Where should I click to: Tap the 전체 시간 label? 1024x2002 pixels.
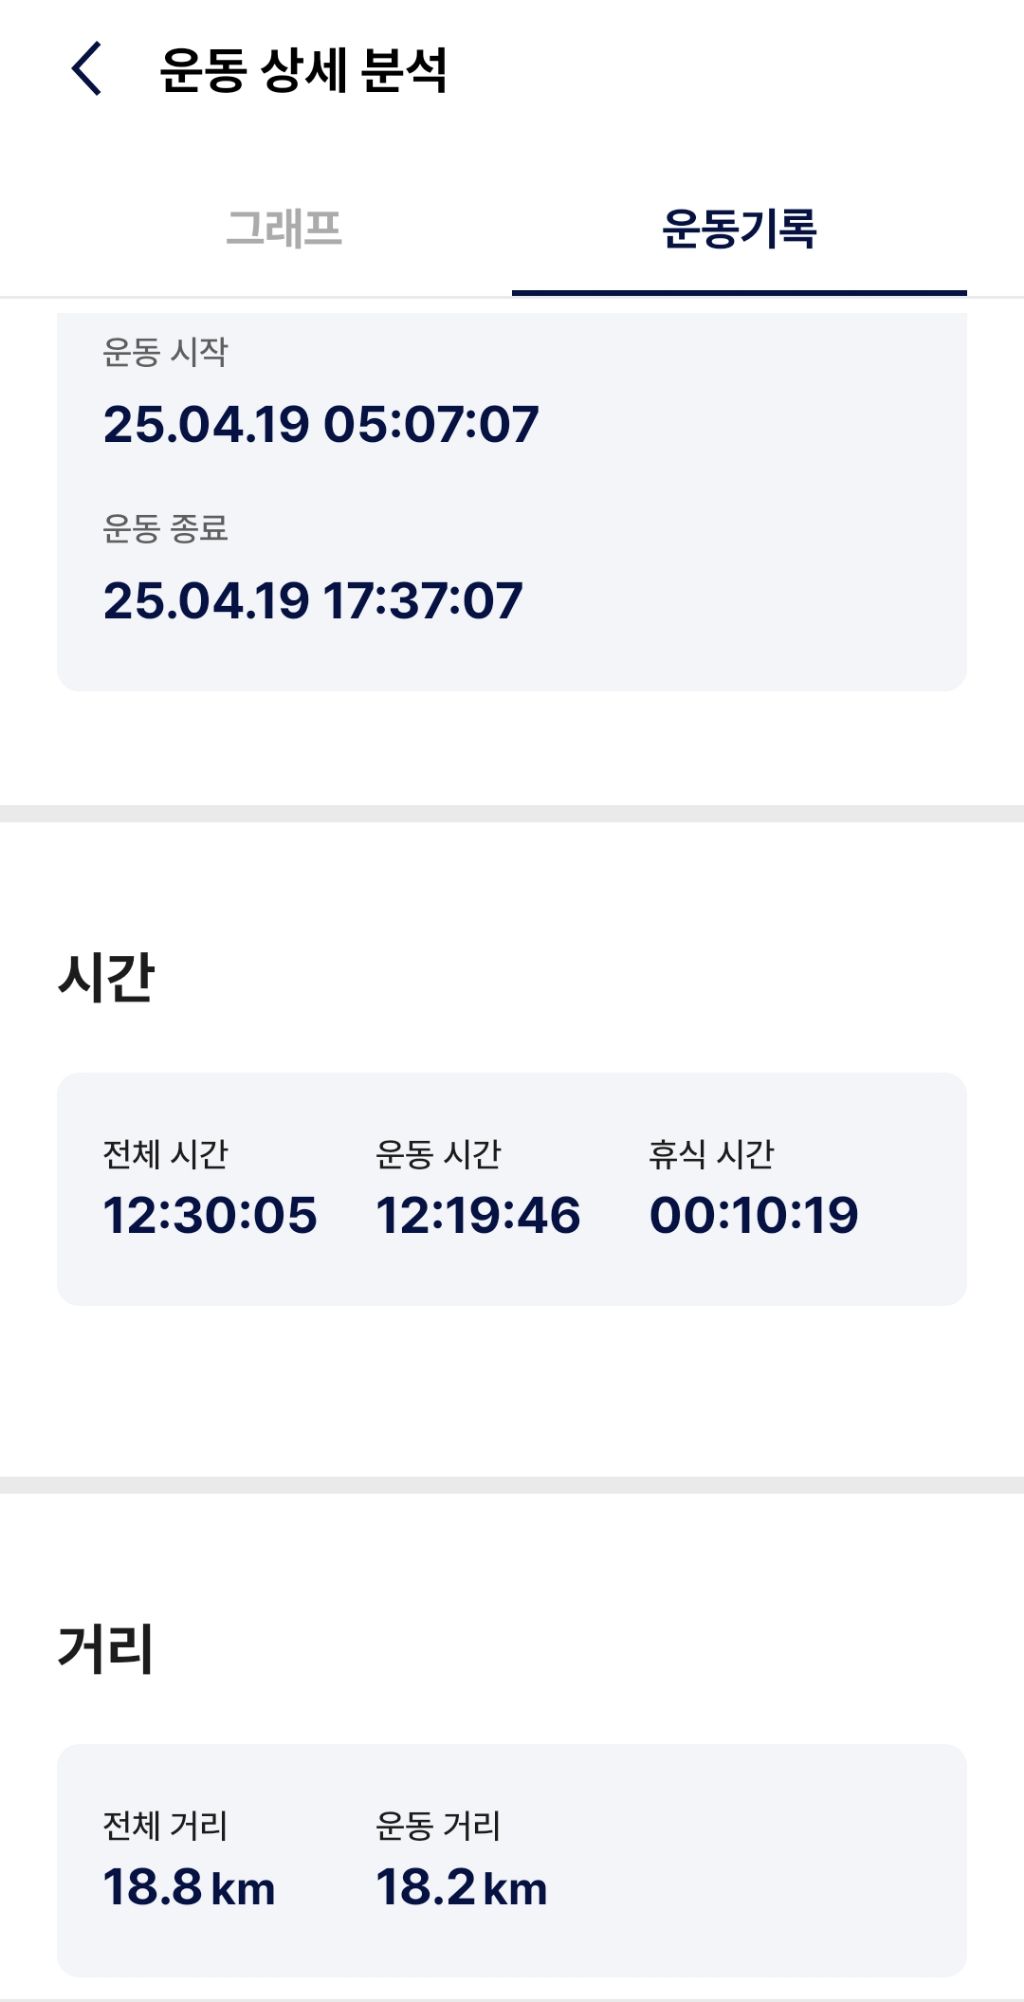(165, 1154)
